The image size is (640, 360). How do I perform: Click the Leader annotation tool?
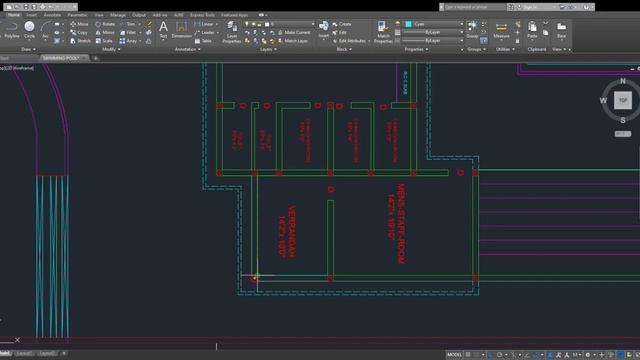coord(204,32)
